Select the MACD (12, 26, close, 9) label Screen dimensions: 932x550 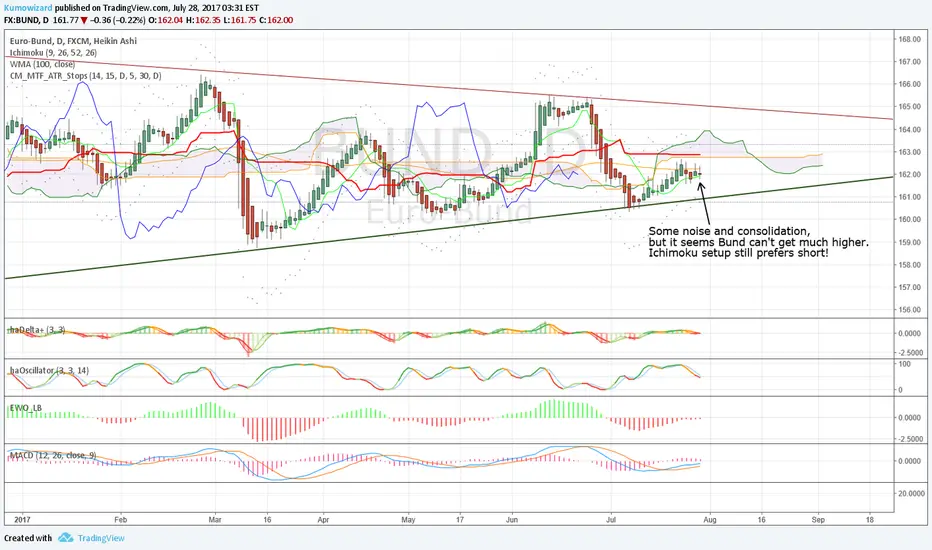[x=53, y=455]
